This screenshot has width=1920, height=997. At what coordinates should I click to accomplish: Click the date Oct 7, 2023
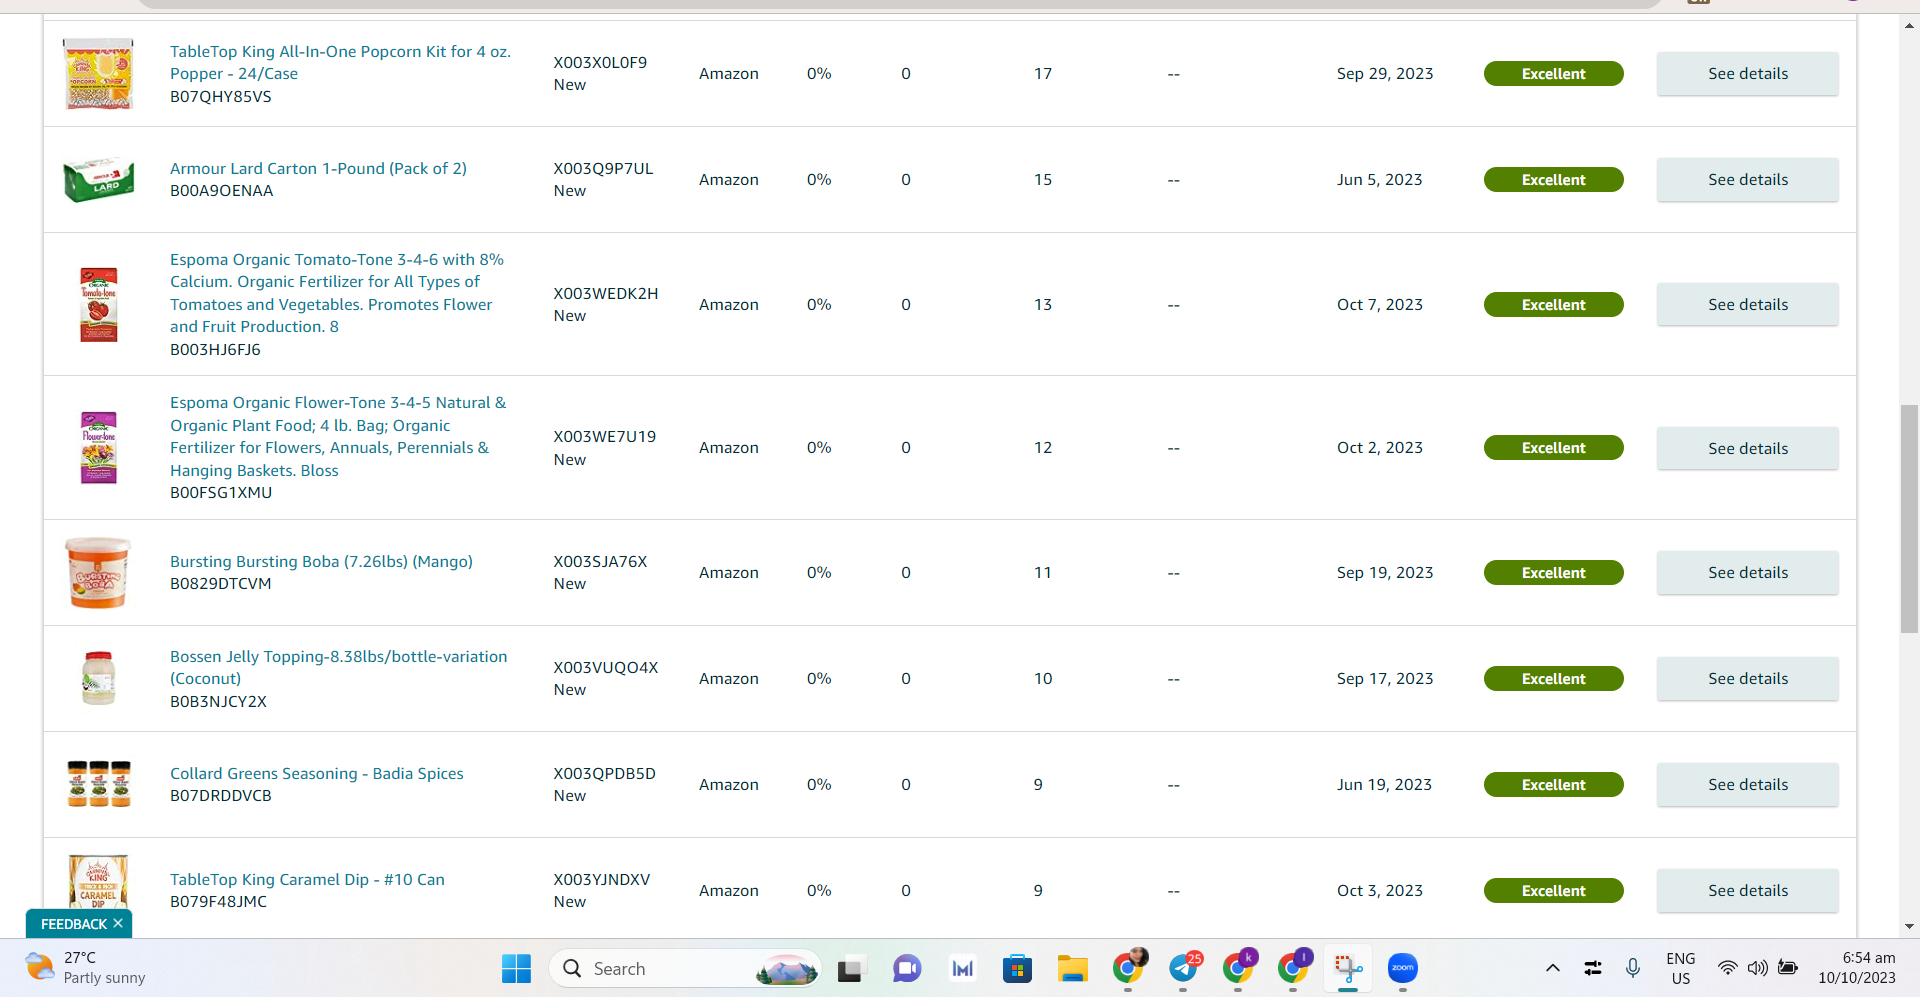(x=1380, y=305)
